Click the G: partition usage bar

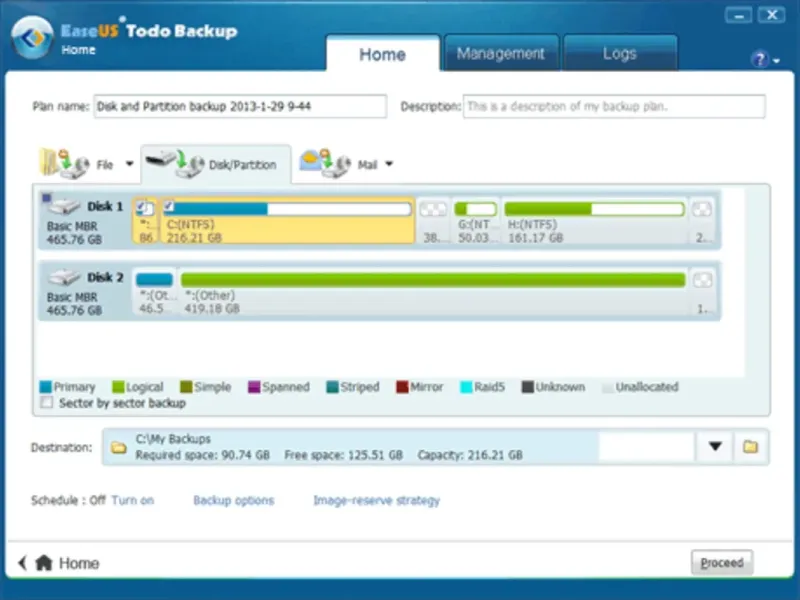point(476,209)
